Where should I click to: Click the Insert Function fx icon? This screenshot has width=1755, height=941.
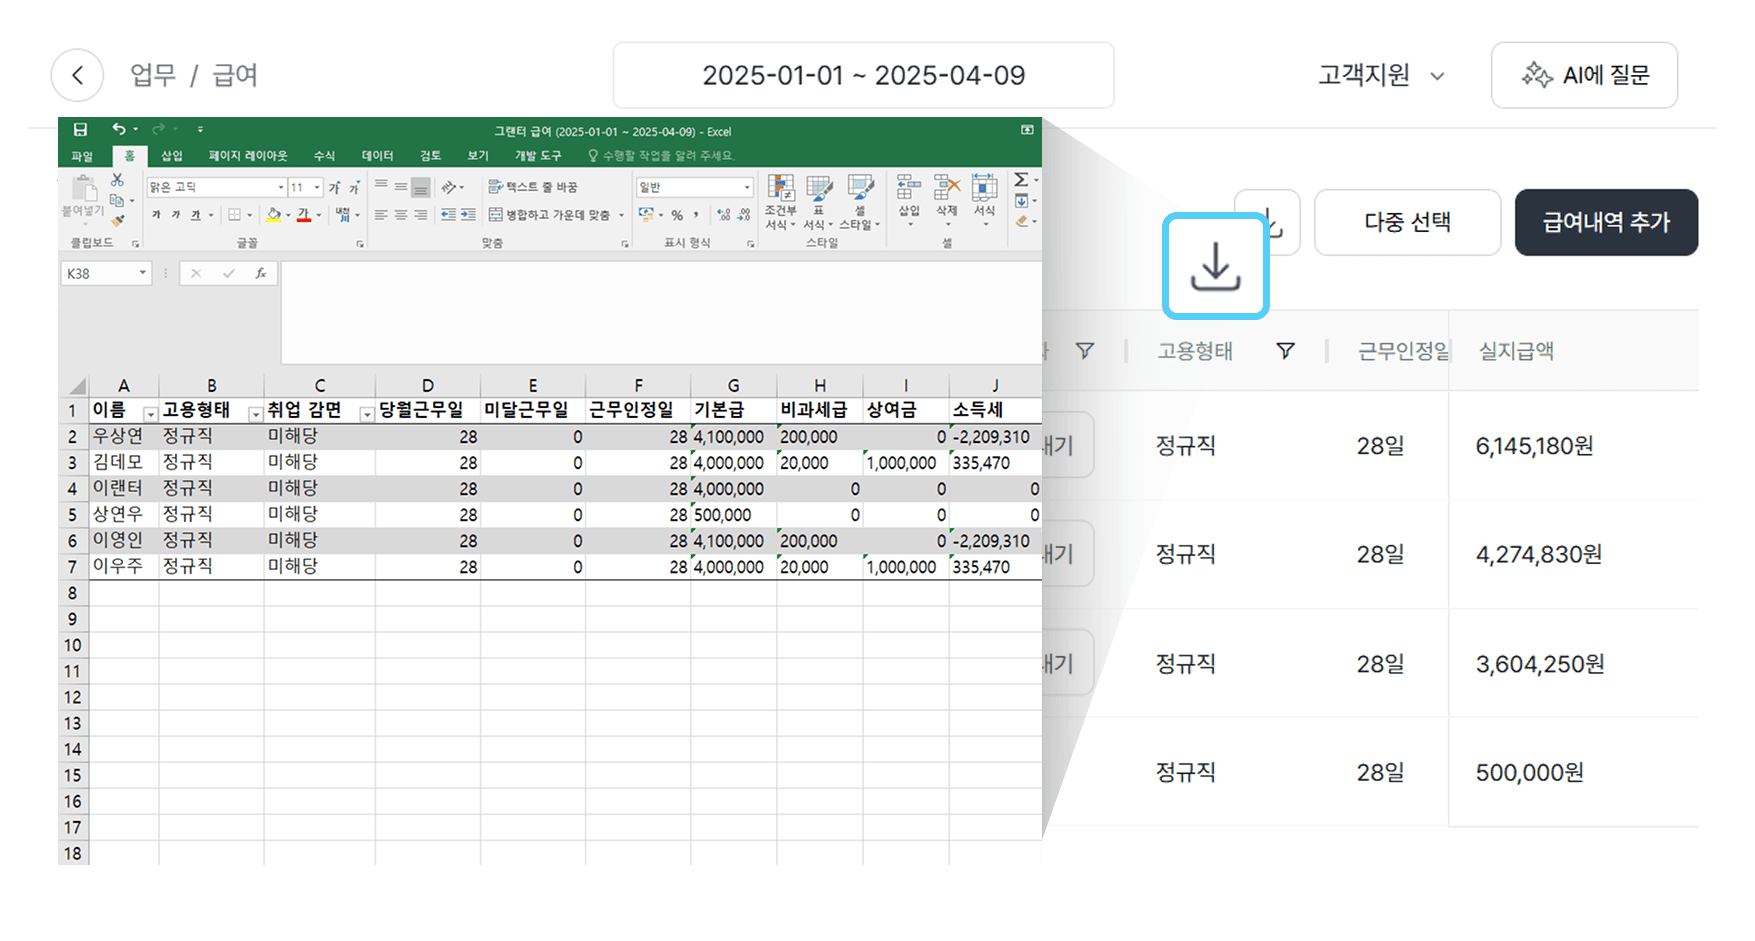coord(260,273)
